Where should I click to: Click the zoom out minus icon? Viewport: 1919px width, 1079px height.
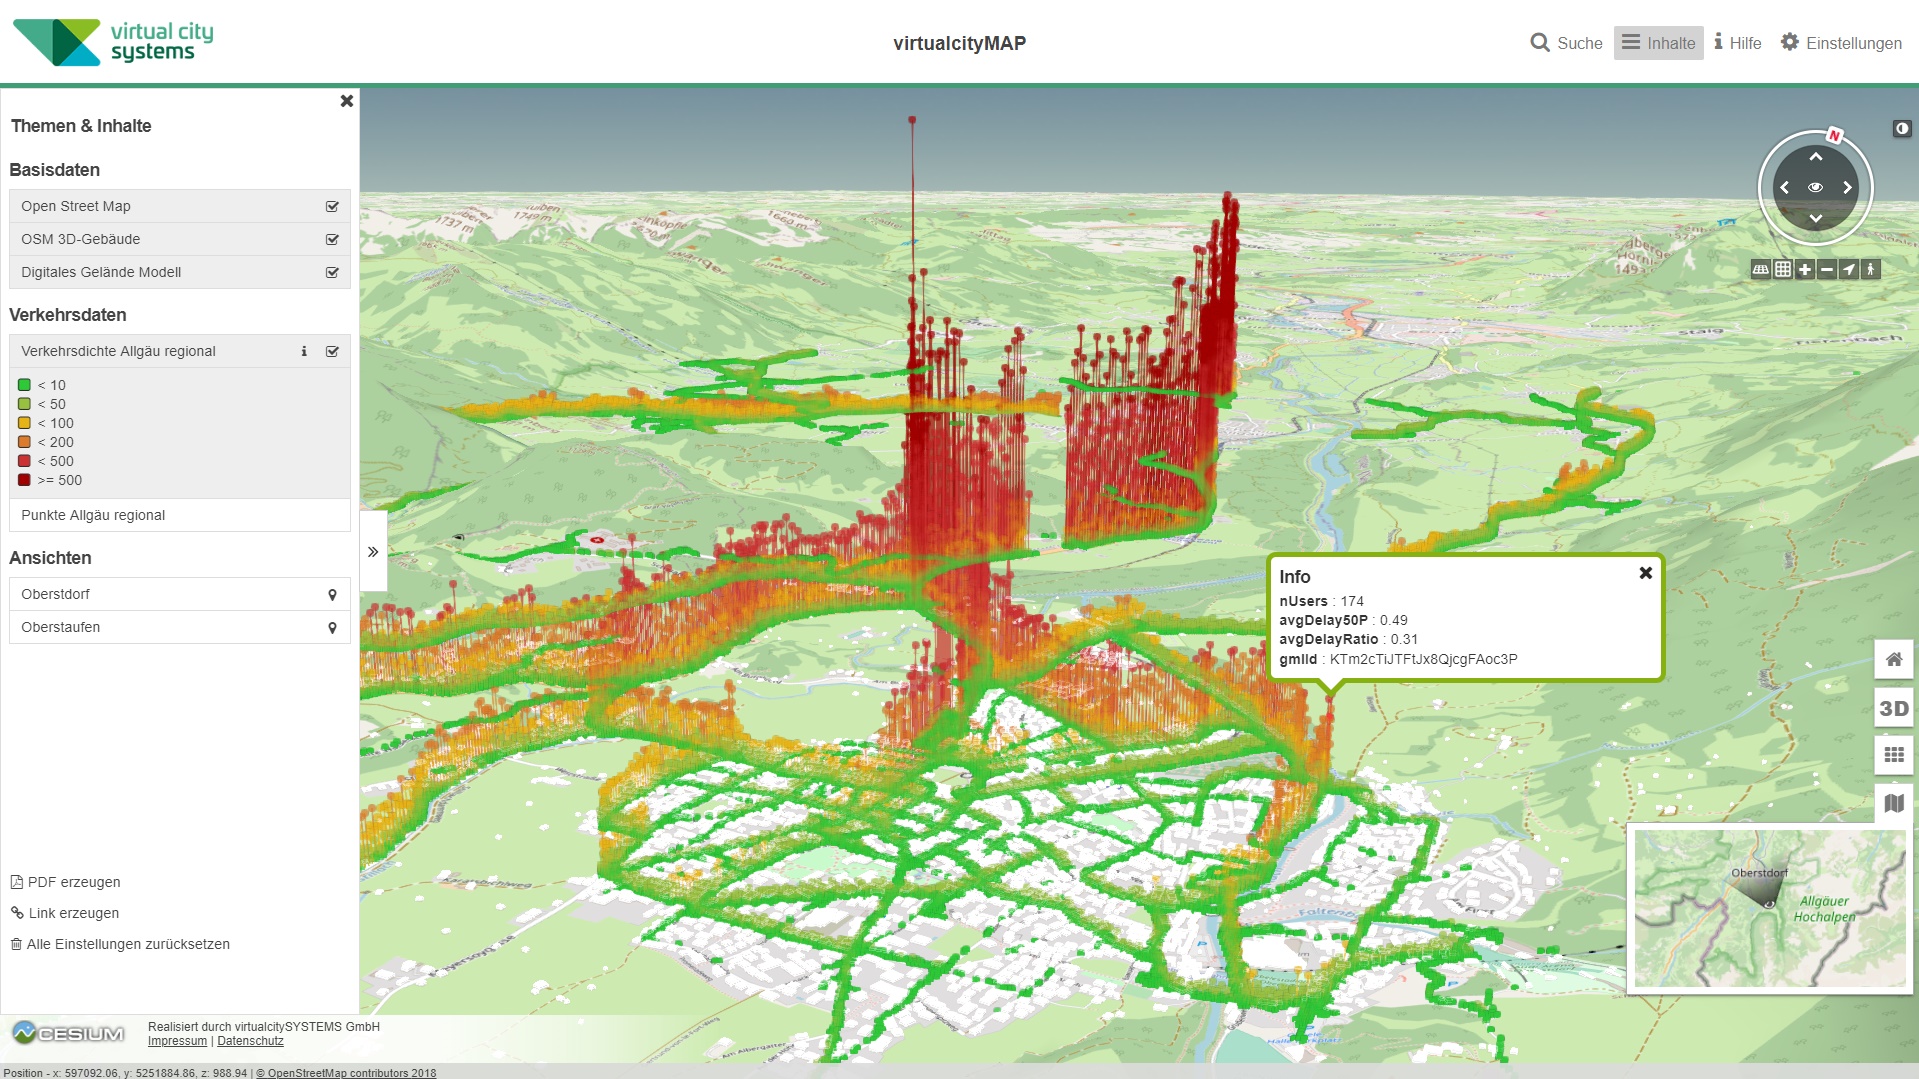point(1827,269)
